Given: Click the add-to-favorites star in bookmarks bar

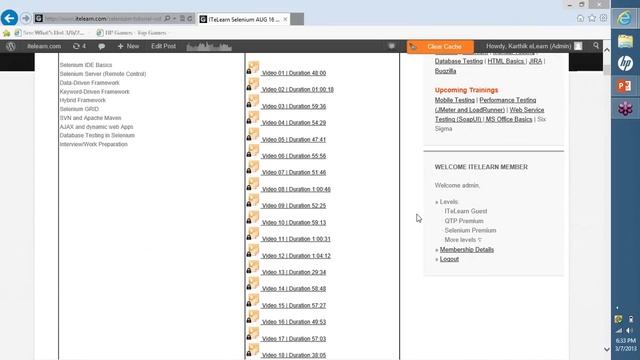Looking at the screenshot, I should click(x=7, y=33).
